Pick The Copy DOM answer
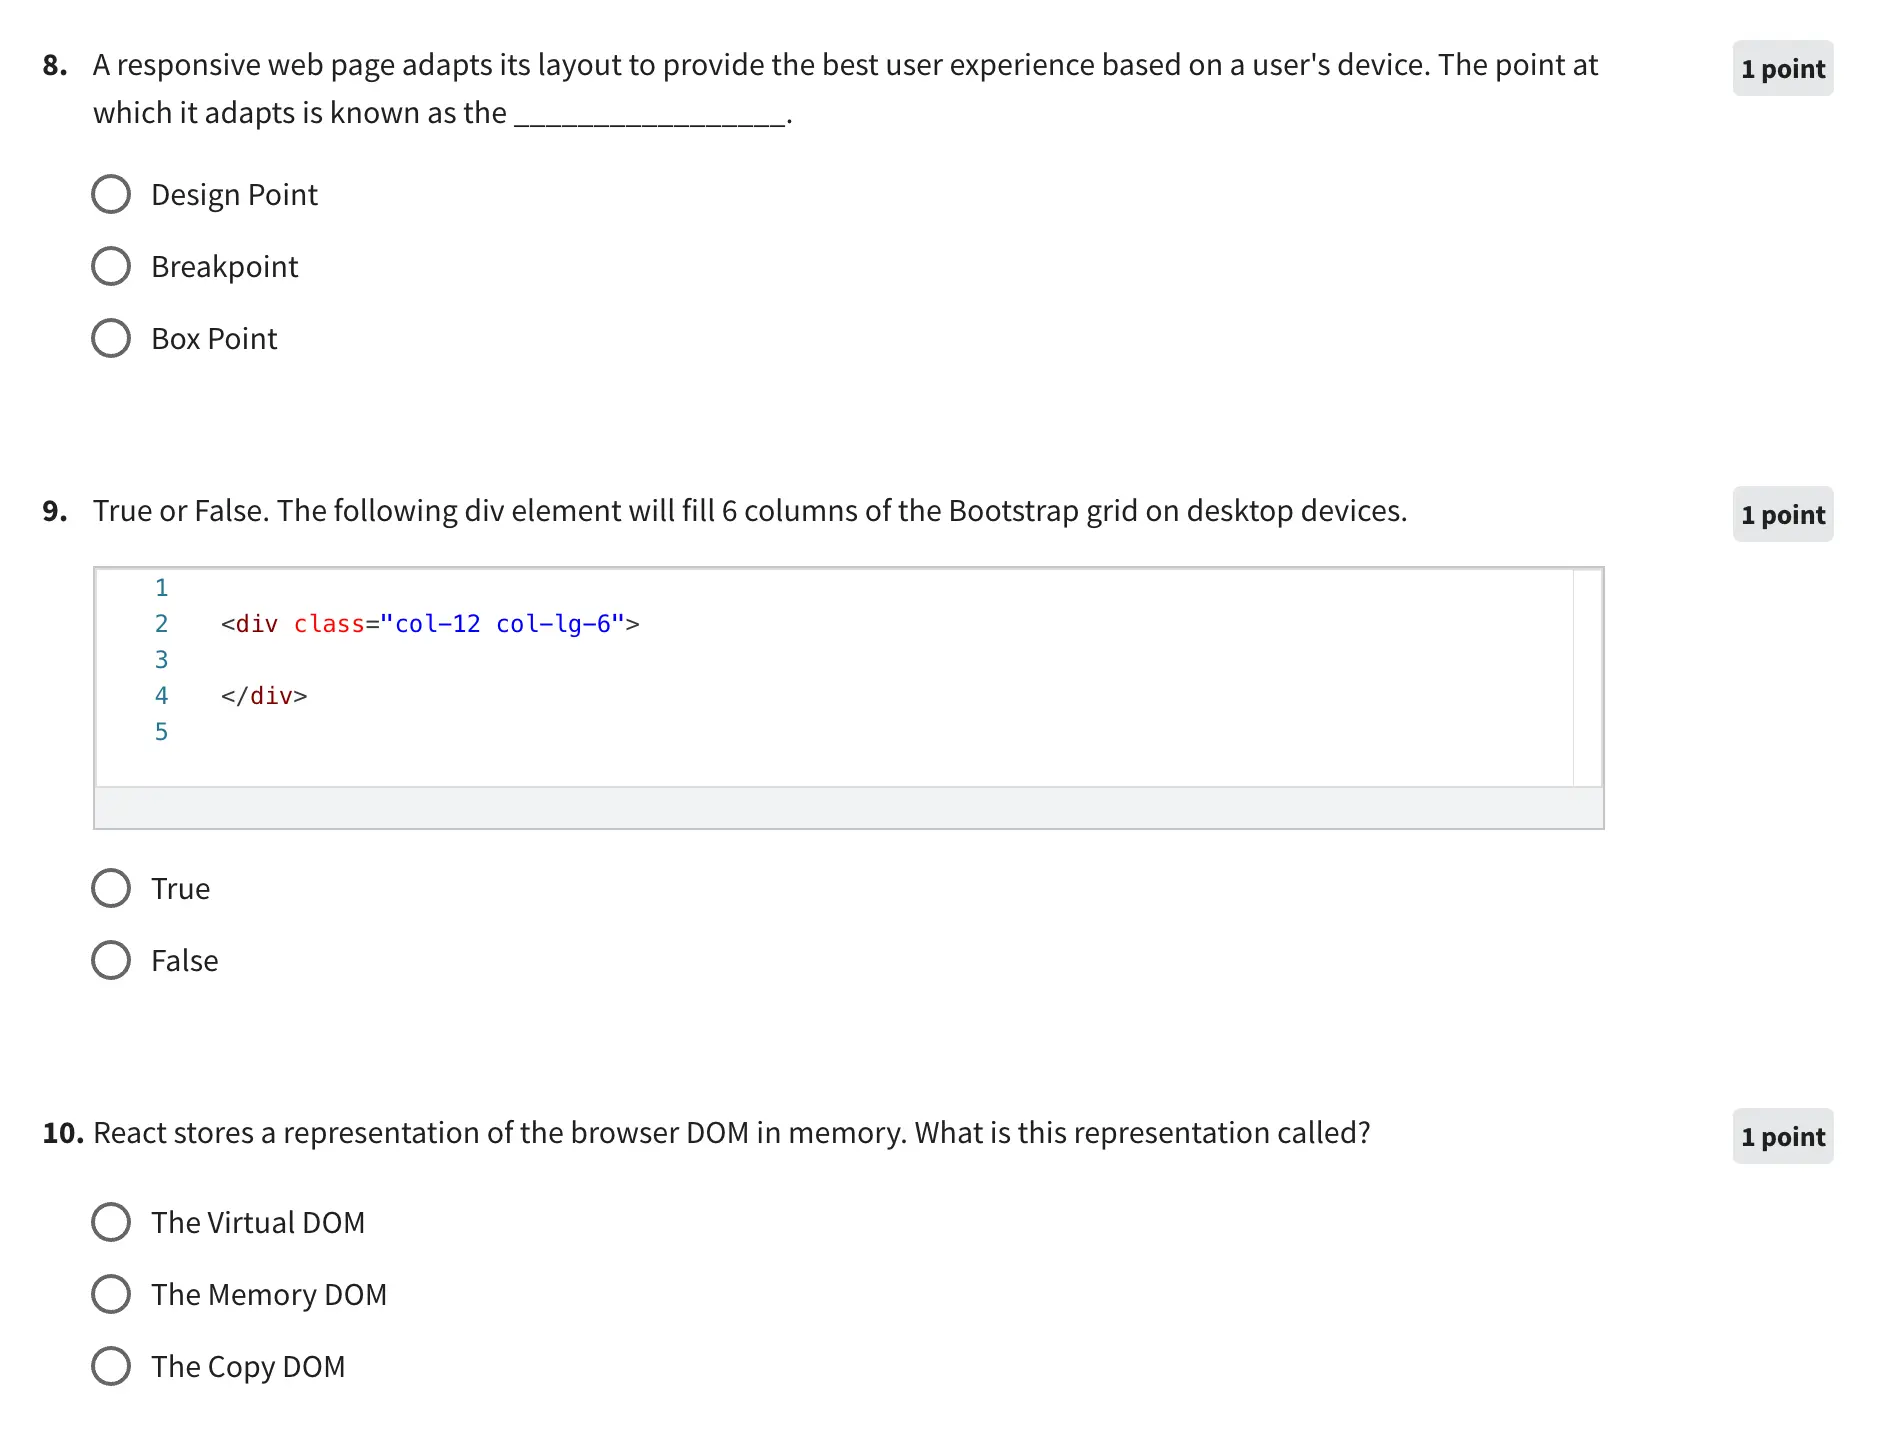Screen dimensions: 1890x1430 (111, 1367)
